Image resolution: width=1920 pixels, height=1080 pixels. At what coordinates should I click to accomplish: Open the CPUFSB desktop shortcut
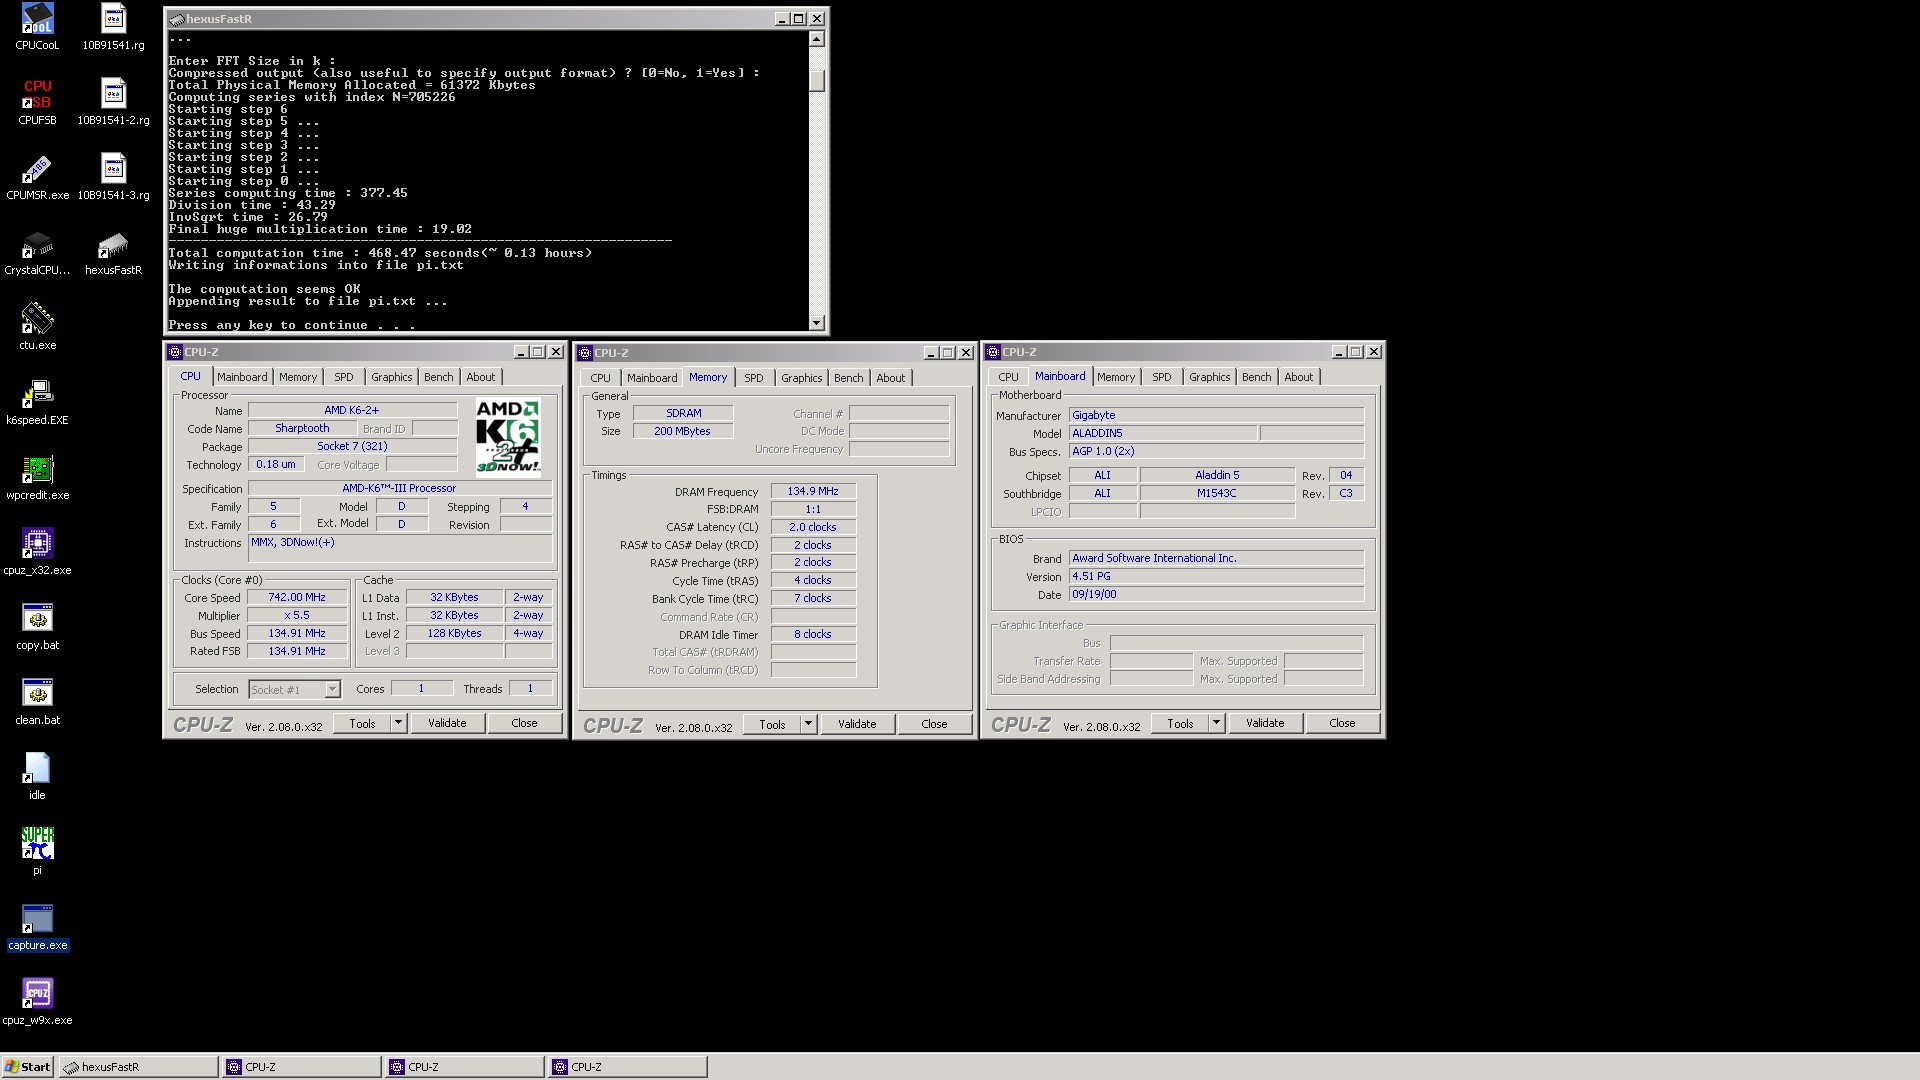click(x=37, y=94)
